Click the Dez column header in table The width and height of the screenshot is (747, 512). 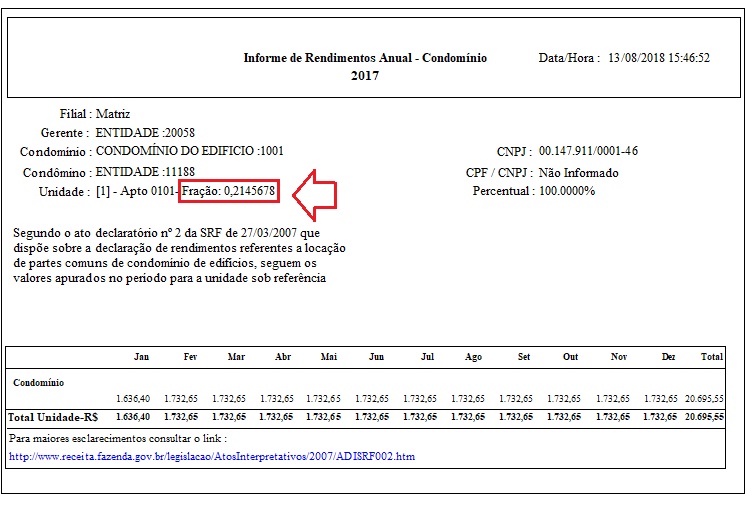[669, 357]
